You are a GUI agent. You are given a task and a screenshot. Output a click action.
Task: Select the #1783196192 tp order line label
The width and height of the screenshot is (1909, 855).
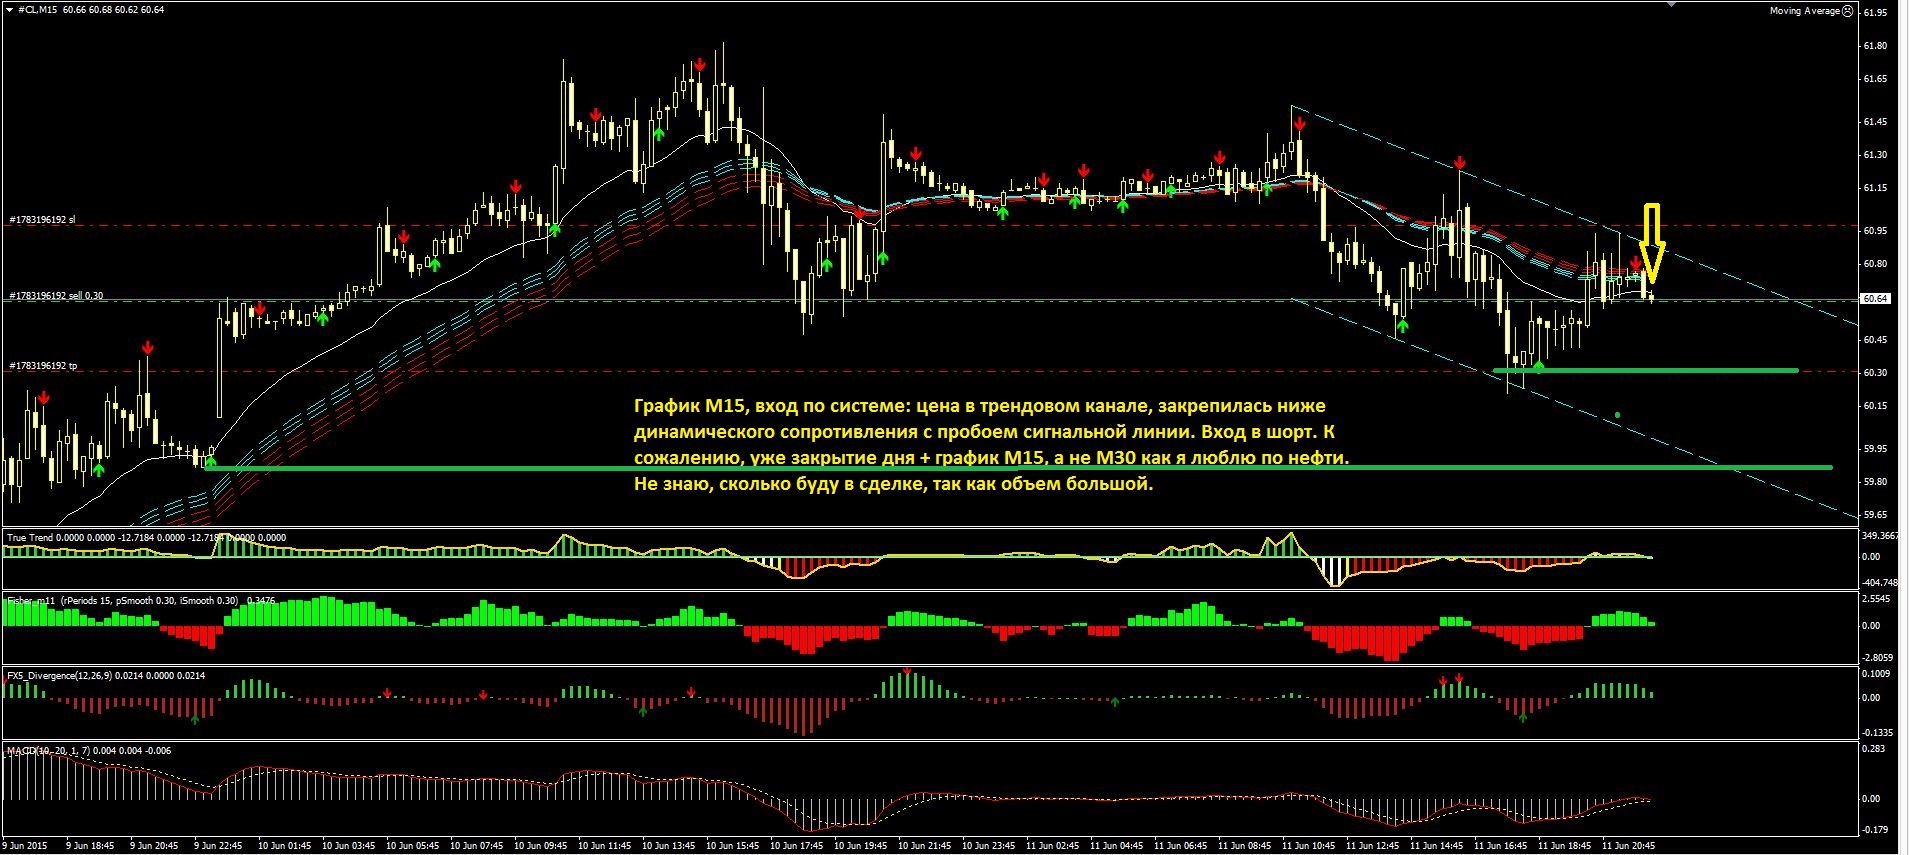point(43,366)
